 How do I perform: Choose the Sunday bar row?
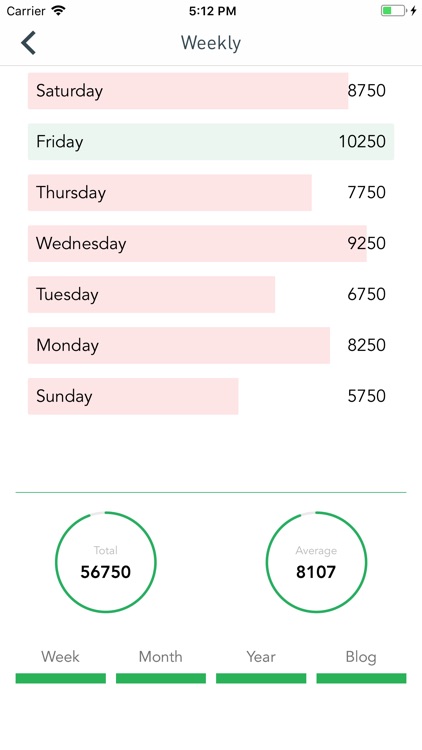pos(211,396)
